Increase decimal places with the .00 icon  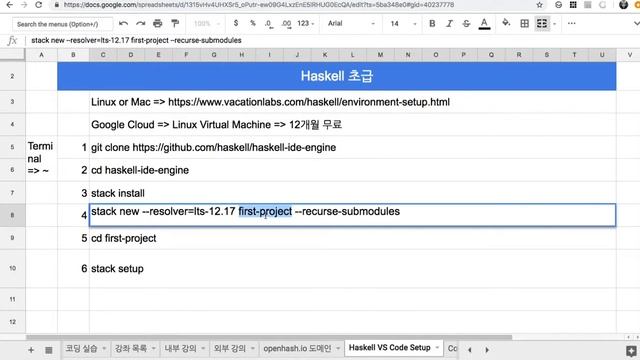coord(287,24)
